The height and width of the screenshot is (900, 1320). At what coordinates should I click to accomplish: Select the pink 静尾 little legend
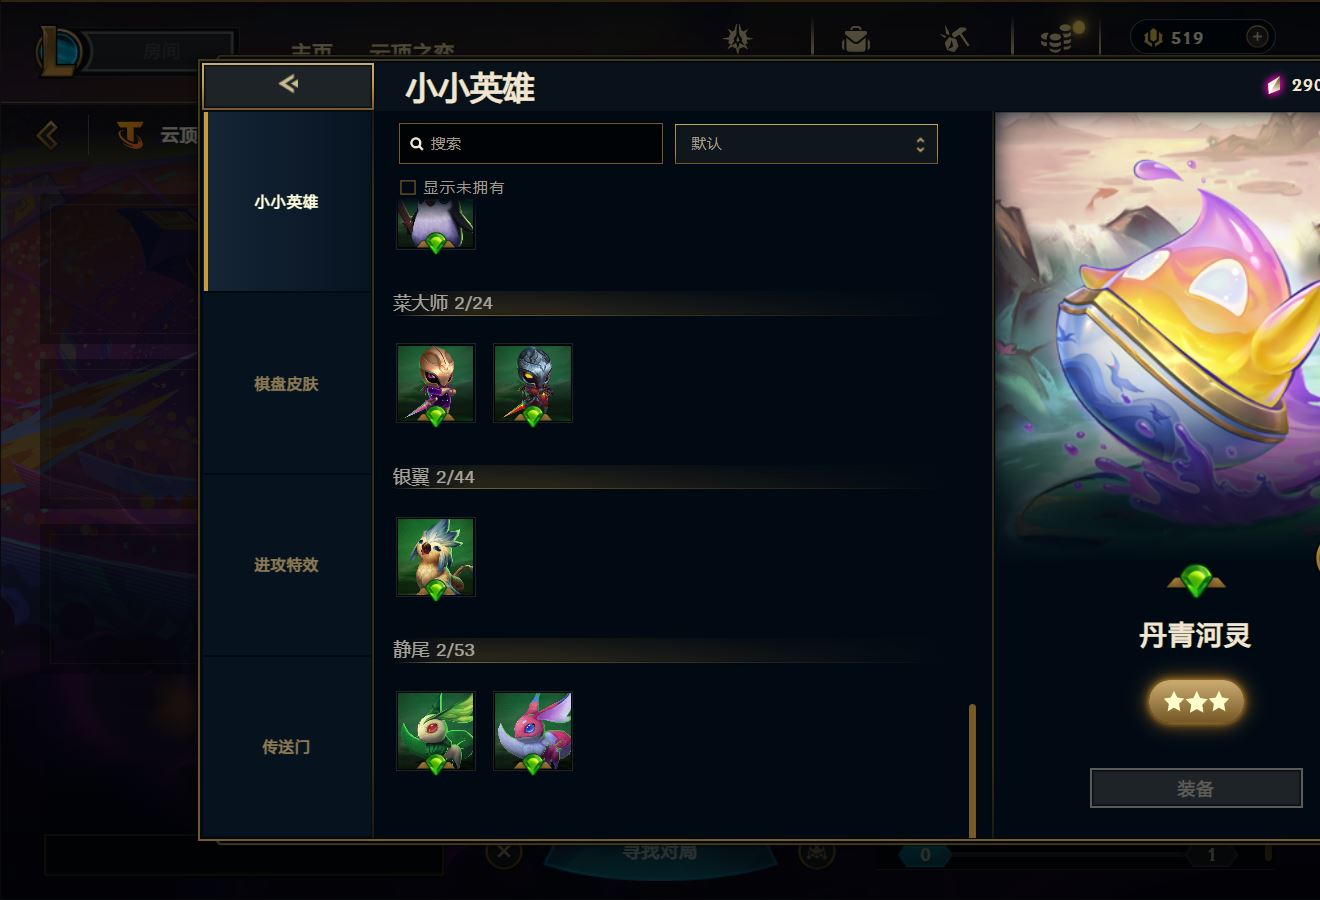pos(533,731)
